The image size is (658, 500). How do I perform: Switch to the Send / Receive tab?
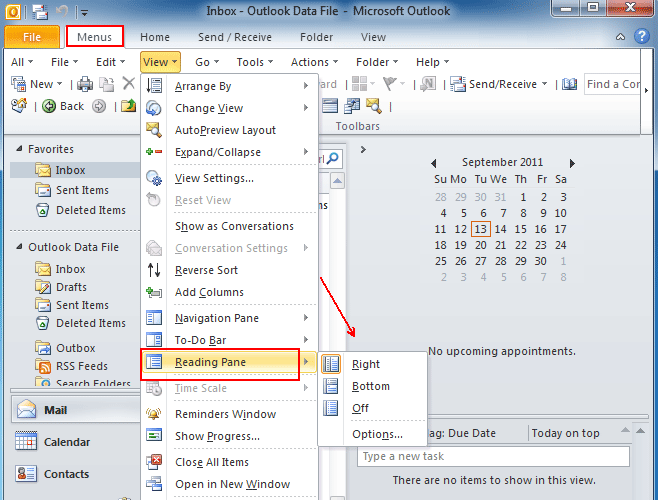coord(237,37)
